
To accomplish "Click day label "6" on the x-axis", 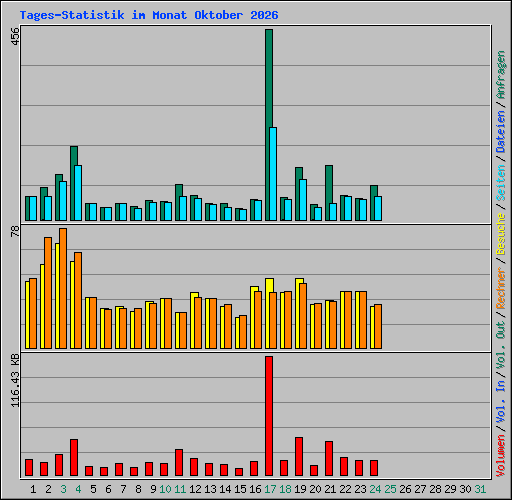I will pos(108,489).
